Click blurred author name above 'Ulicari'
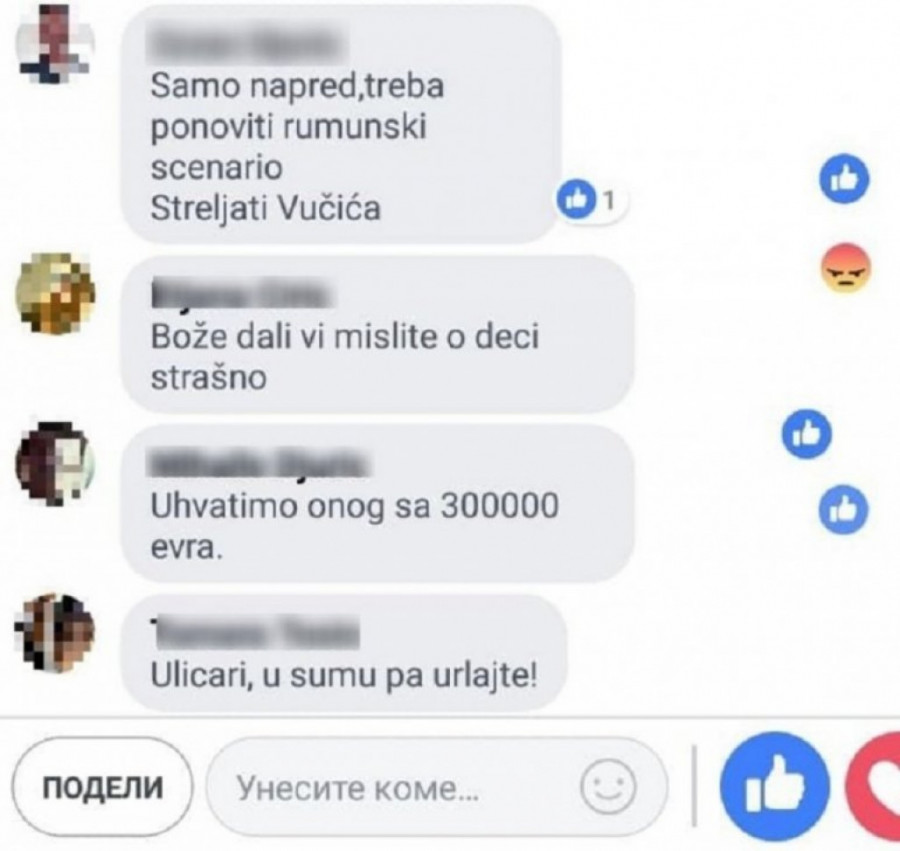Screen dimensions: 900x851 pyautogui.click(x=255, y=634)
